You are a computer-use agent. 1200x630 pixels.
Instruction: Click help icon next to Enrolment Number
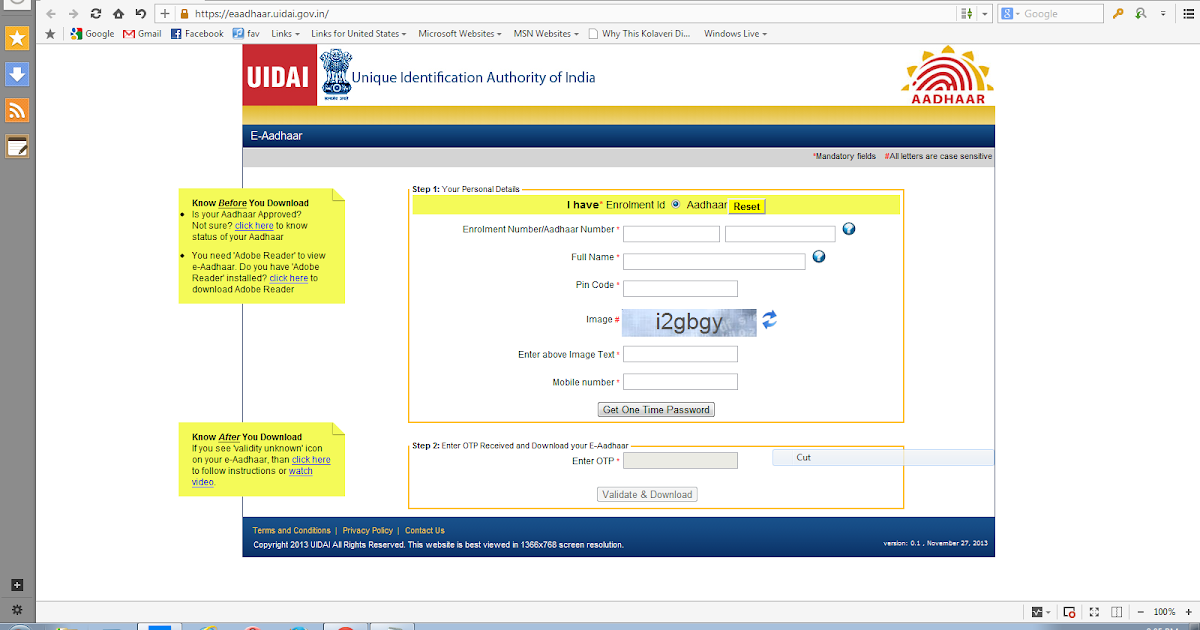point(849,229)
